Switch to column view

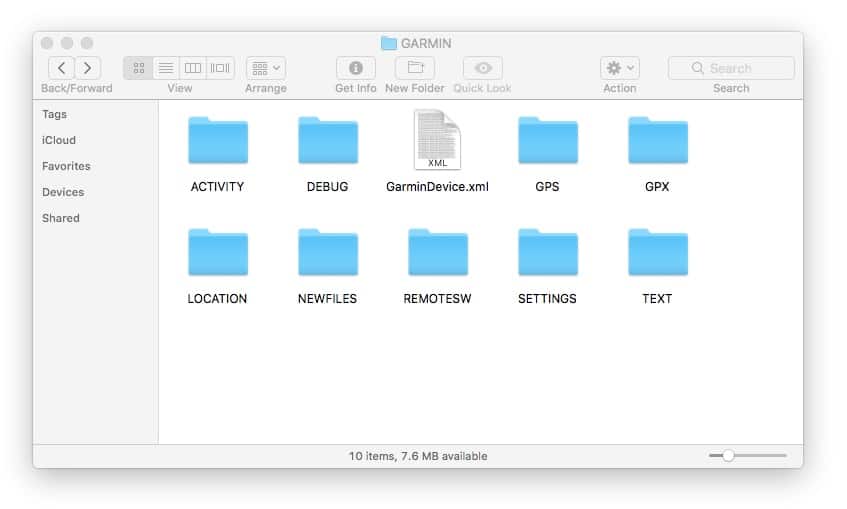193,68
